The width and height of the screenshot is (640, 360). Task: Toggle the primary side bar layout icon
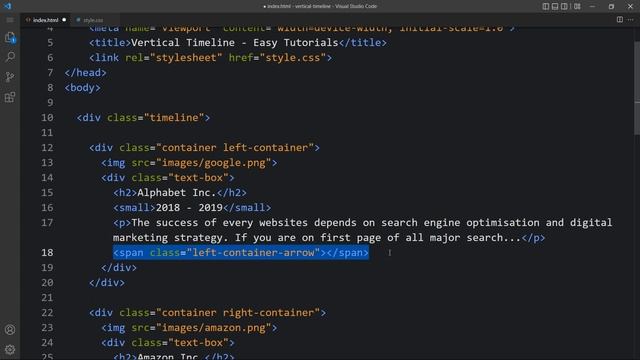click(x=546, y=6)
